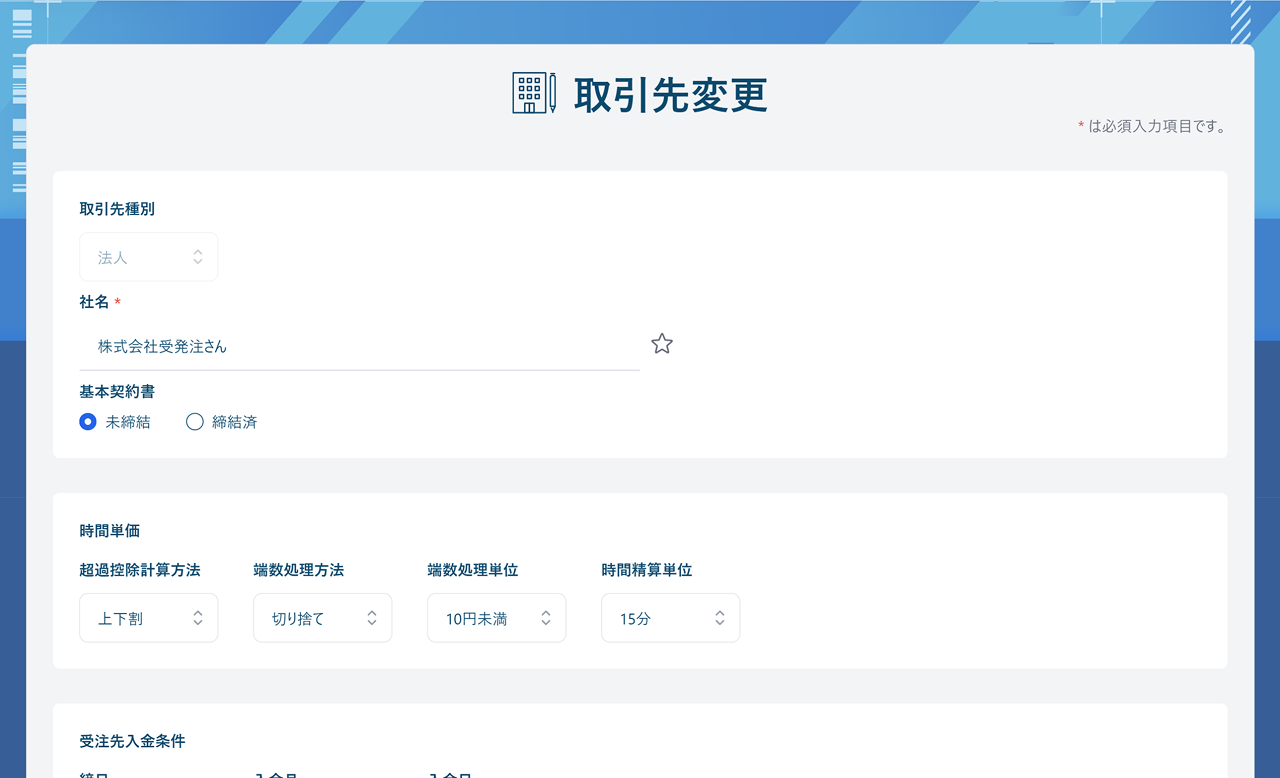Open the 取引先種別 dropdown showing 法人
The image size is (1280, 778).
pyautogui.click(x=149, y=257)
